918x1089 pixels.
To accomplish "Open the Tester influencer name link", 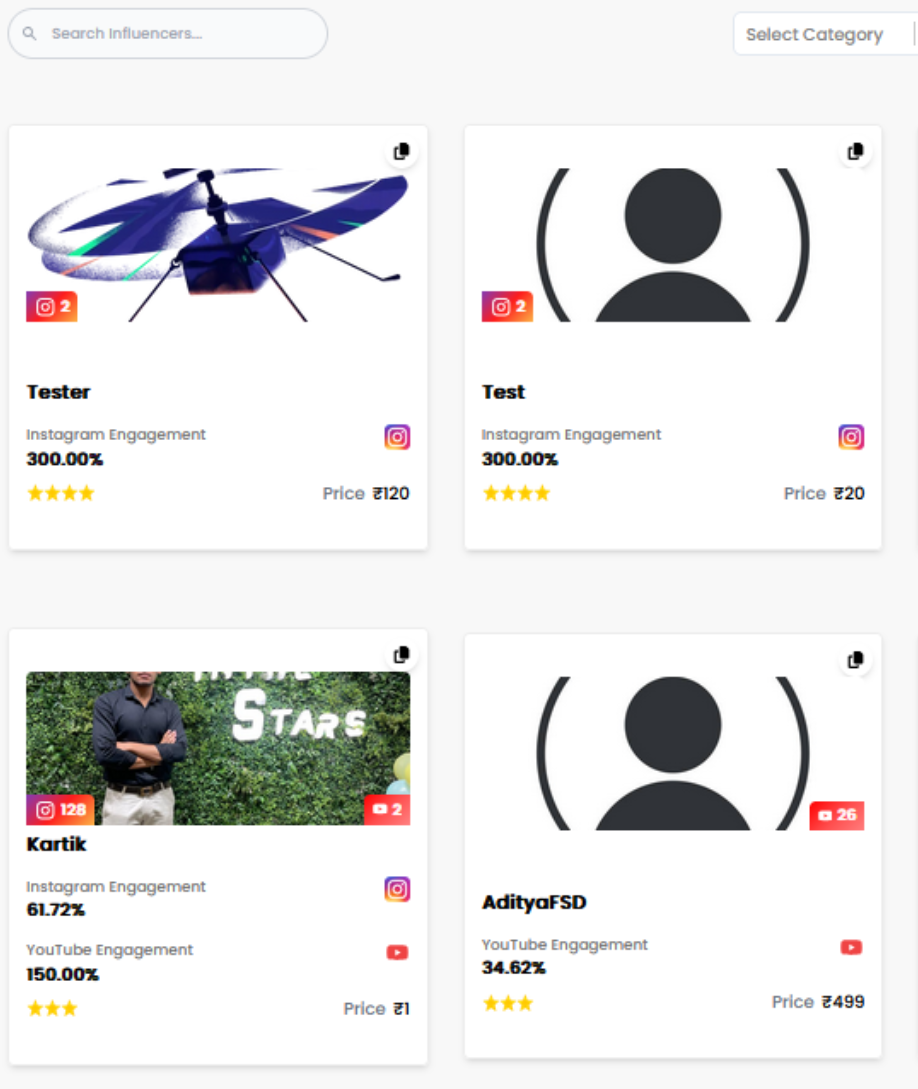I will tap(58, 392).
